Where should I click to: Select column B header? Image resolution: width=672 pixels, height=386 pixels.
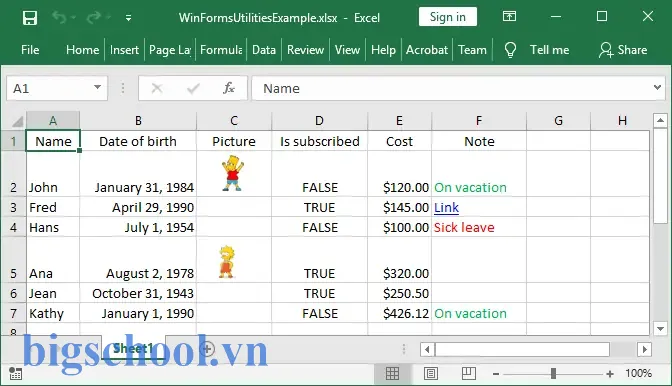point(138,121)
